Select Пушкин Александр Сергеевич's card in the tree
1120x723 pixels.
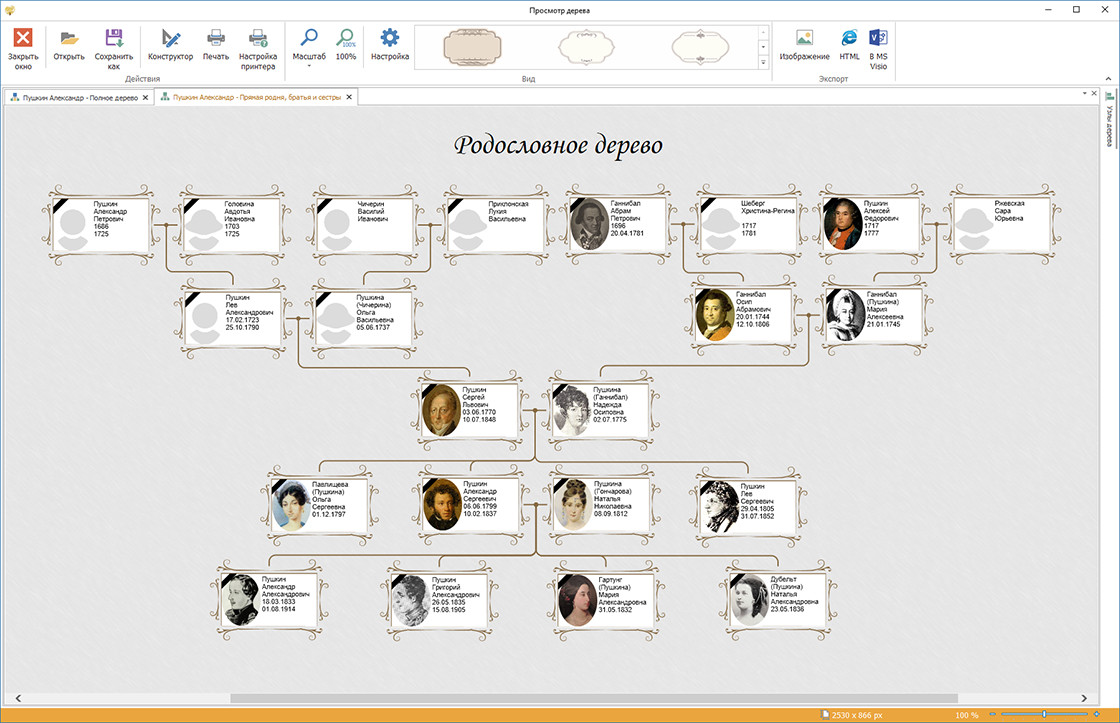coord(471,503)
